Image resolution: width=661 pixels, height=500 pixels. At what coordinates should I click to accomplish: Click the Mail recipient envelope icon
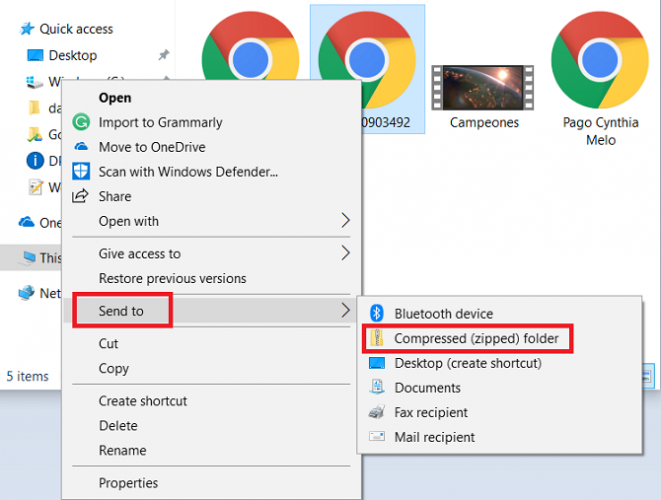(x=376, y=436)
